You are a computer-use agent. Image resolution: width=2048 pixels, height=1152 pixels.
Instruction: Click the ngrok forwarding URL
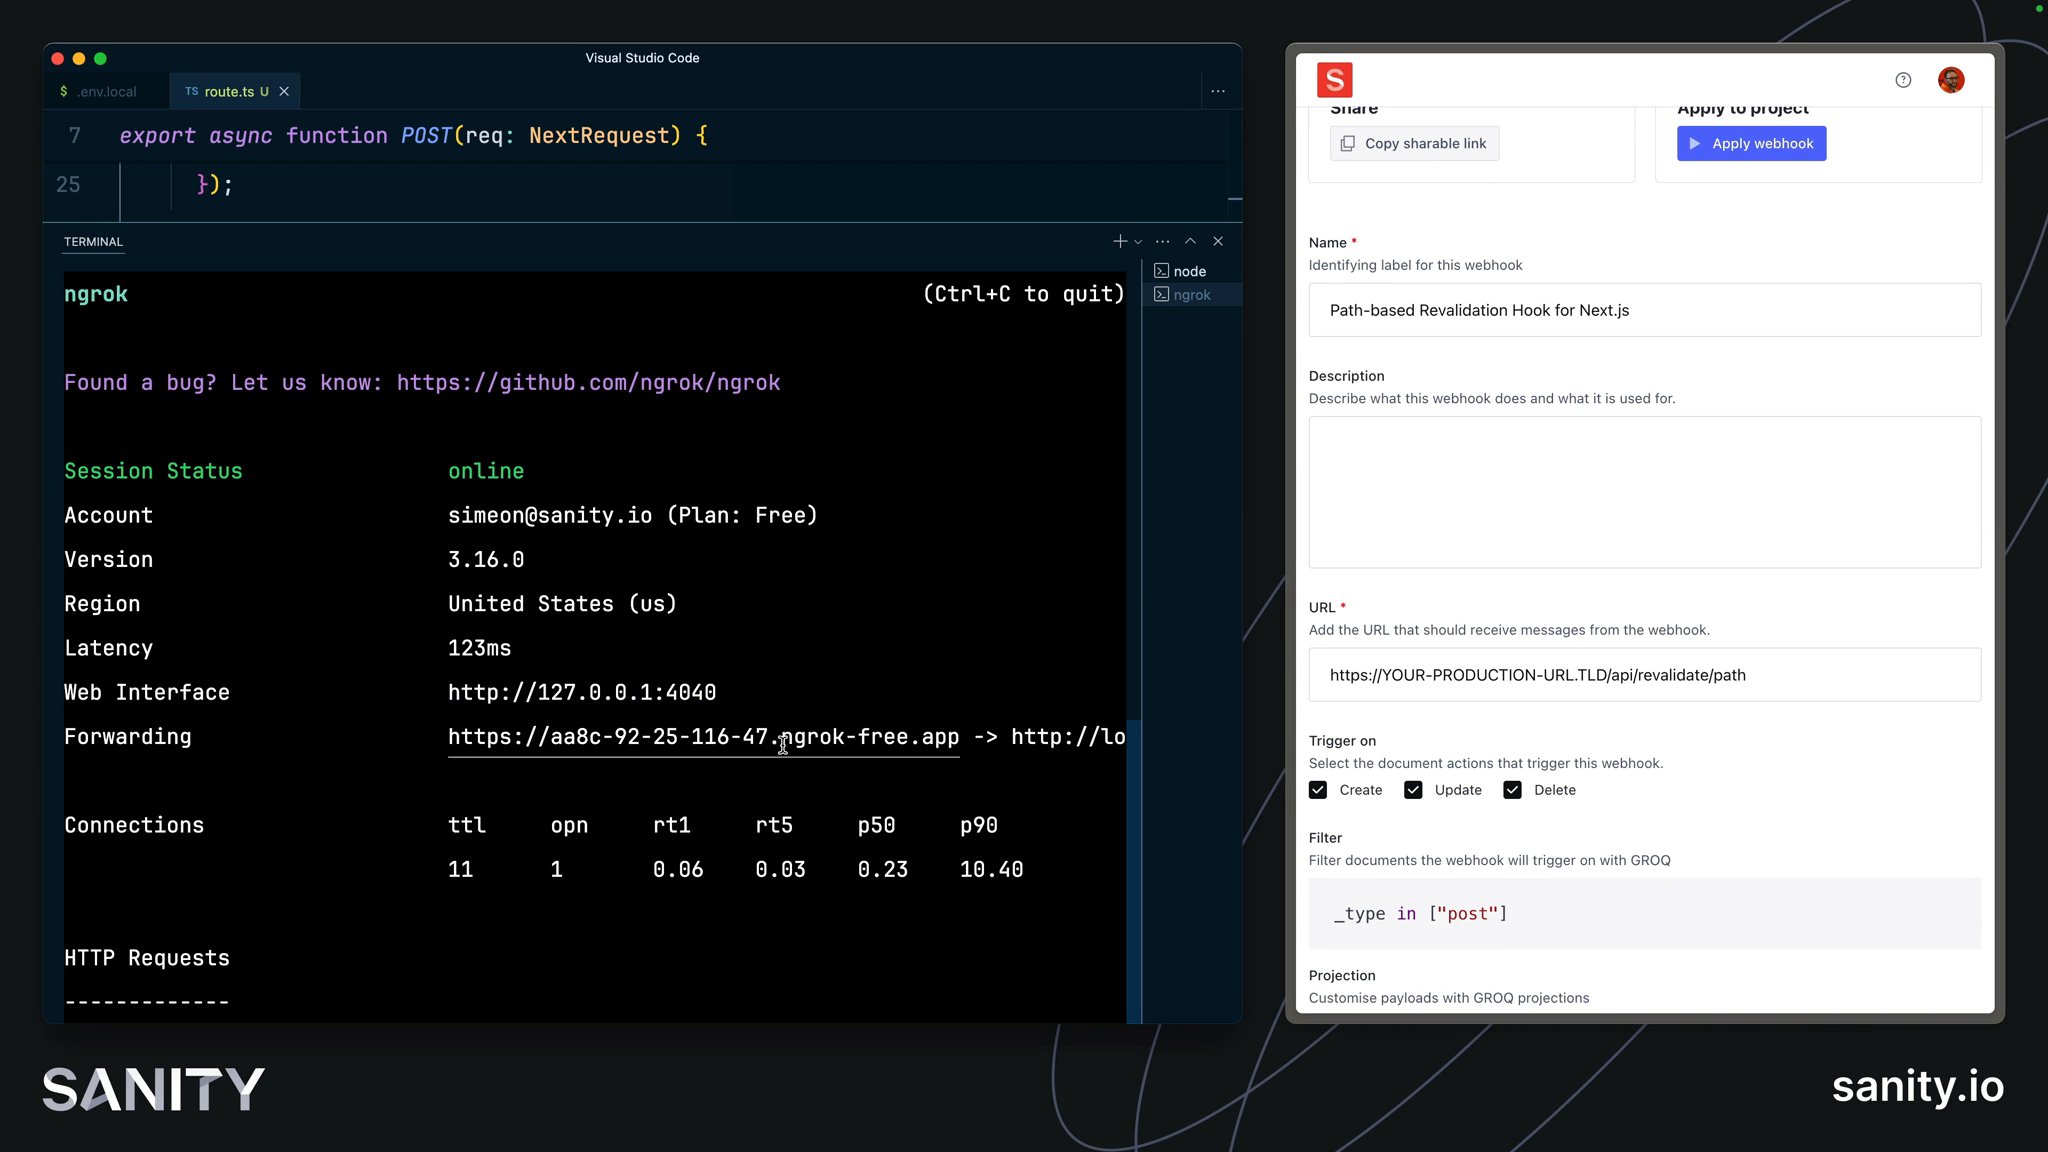(703, 737)
